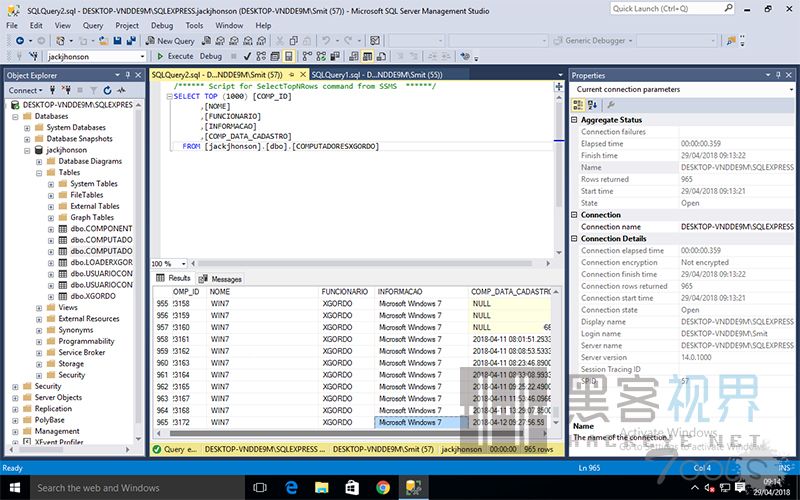Click Refresh icon in Object Explorer
Image resolution: width=800 pixels, height=500 pixels.
click(x=107, y=90)
